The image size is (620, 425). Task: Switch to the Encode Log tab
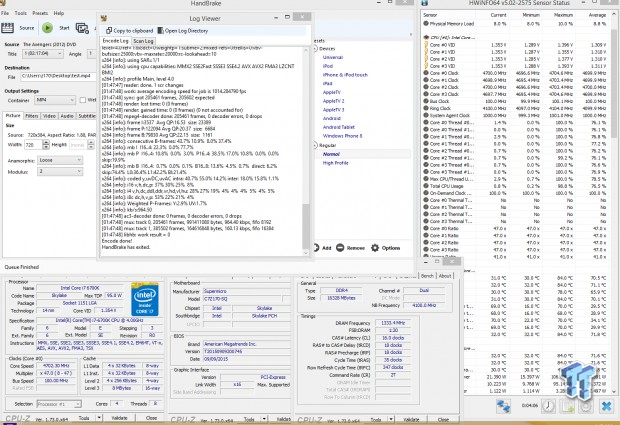[x=115, y=41]
